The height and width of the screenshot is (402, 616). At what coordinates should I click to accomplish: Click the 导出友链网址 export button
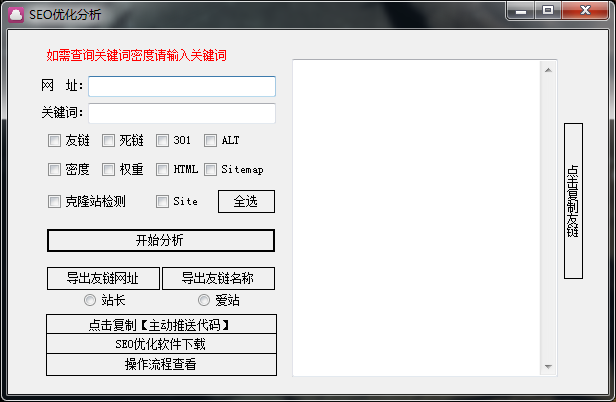pyautogui.click(x=103, y=278)
